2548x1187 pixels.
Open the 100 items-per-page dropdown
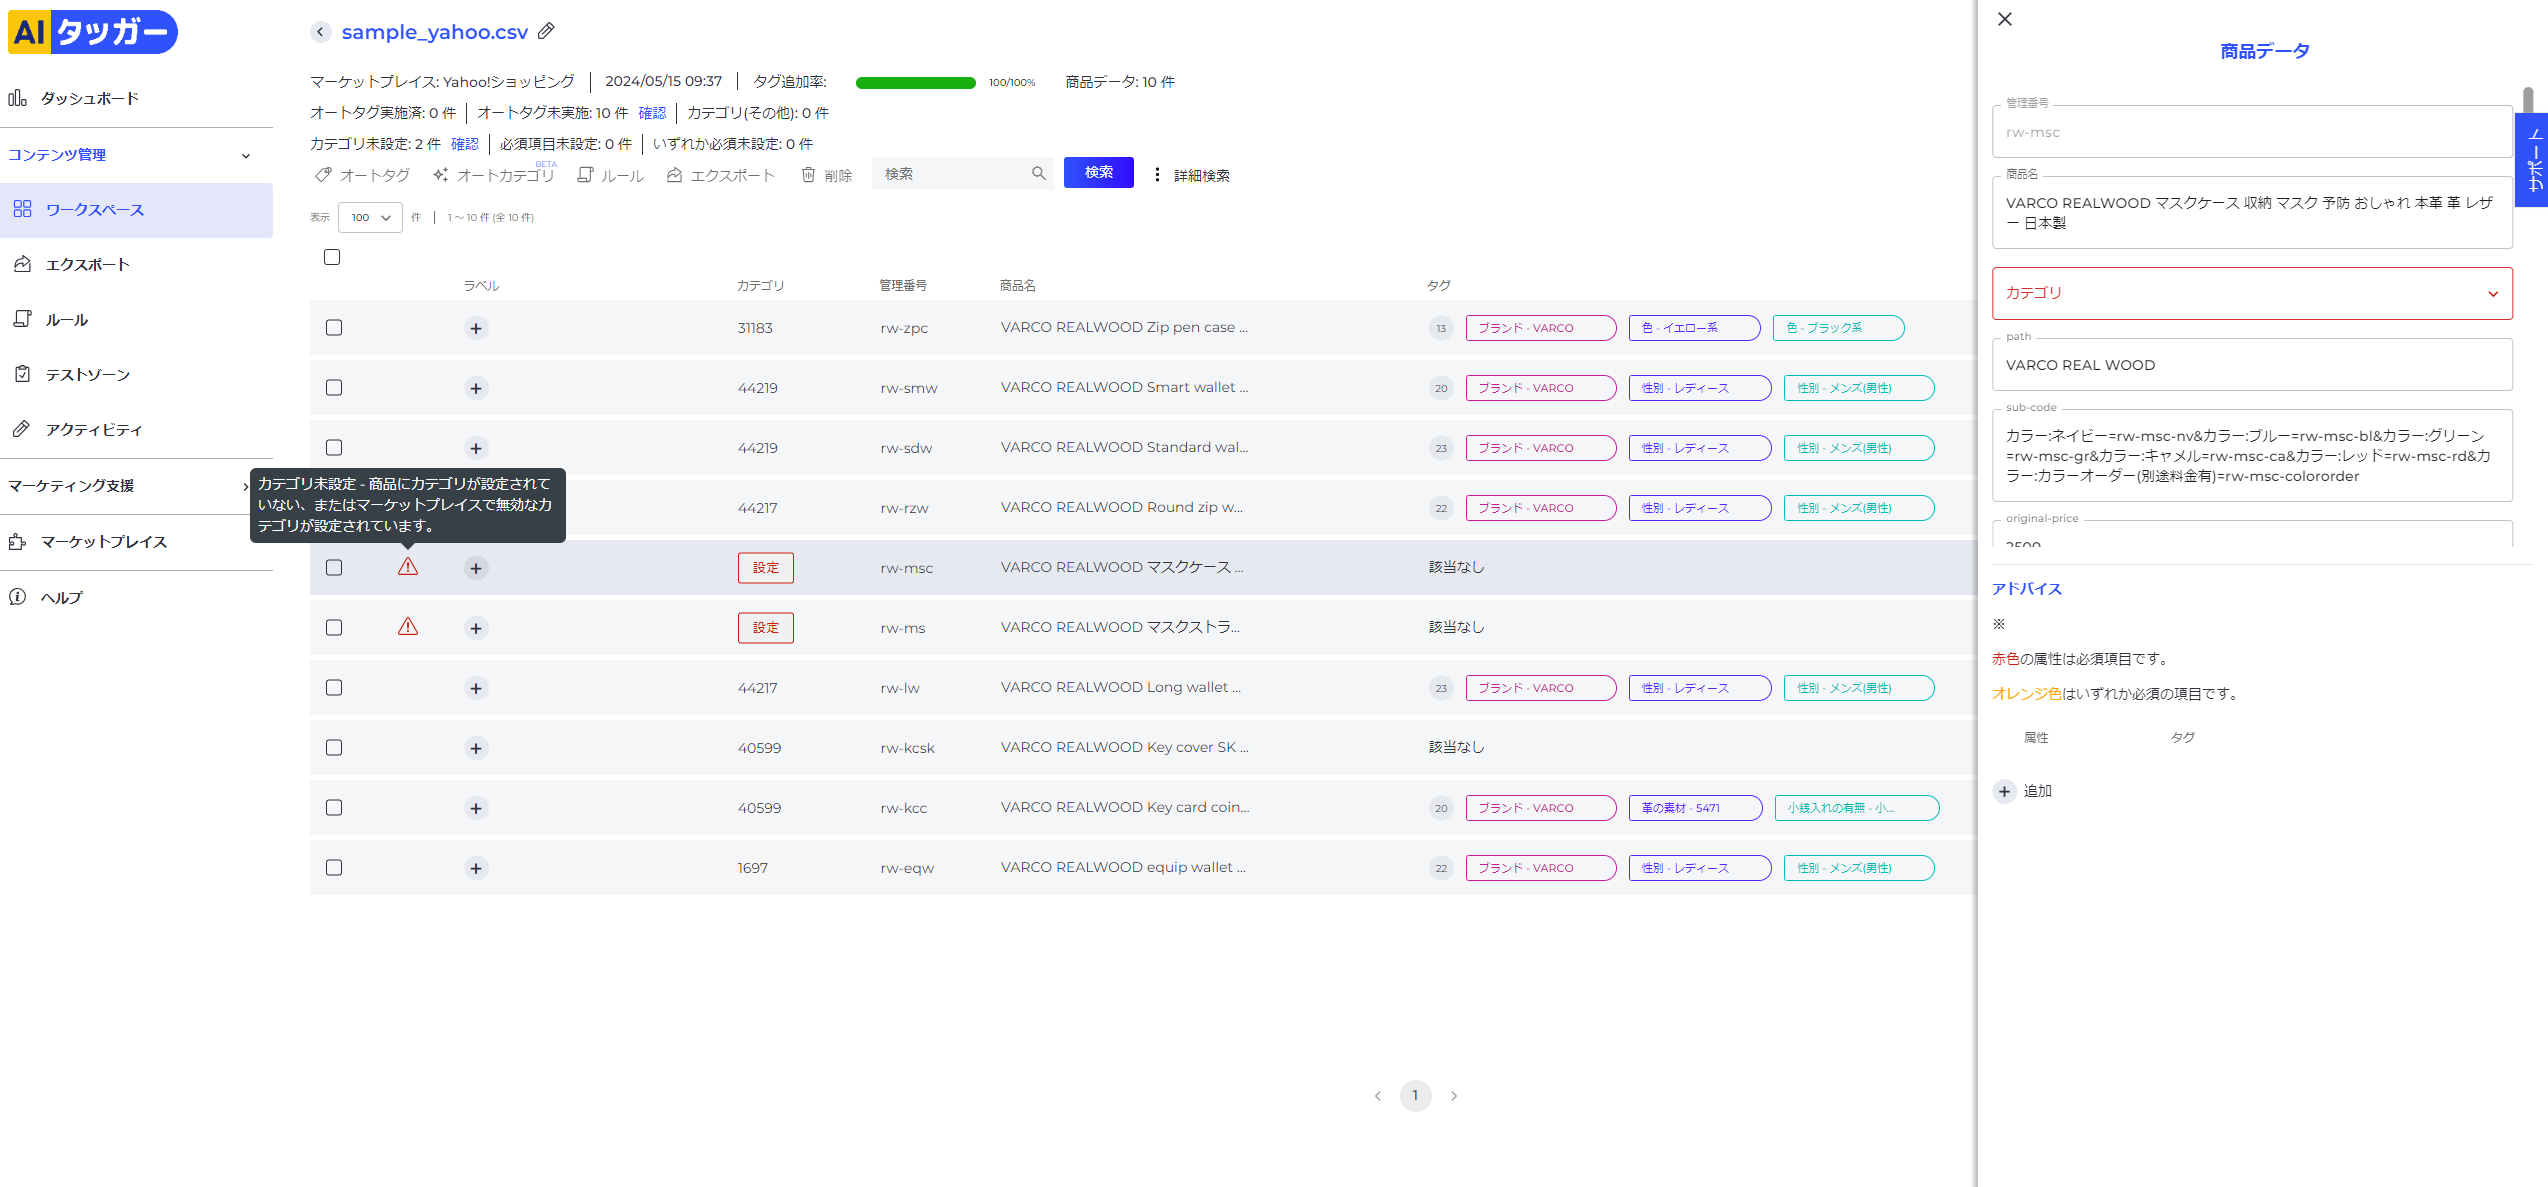click(371, 217)
